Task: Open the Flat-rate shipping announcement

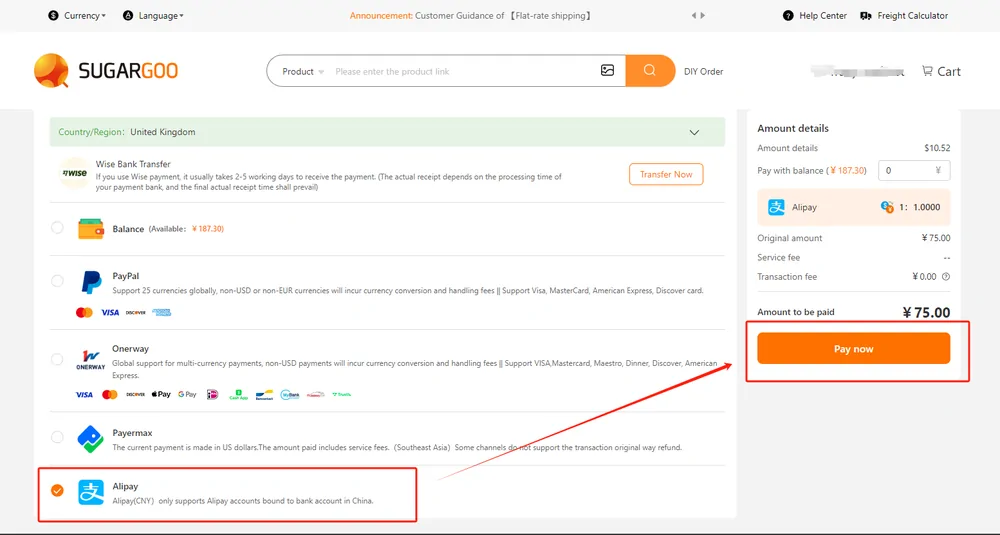Action: 471,15
